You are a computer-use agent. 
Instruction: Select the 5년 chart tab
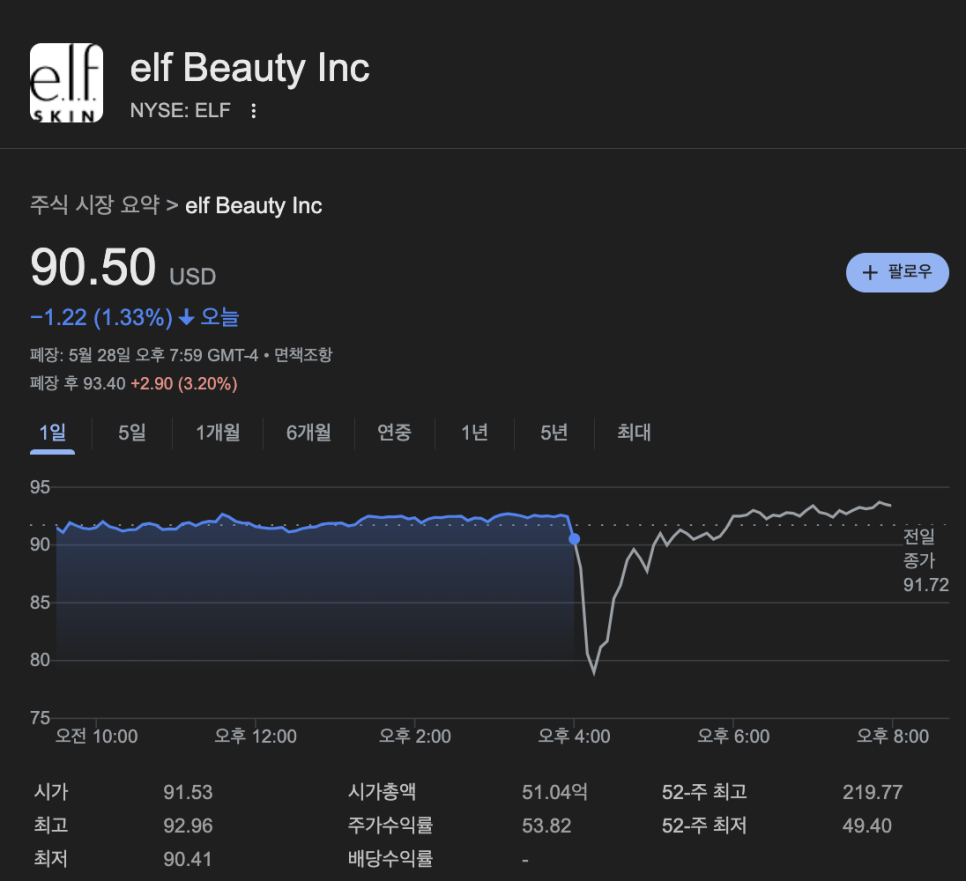coord(554,432)
